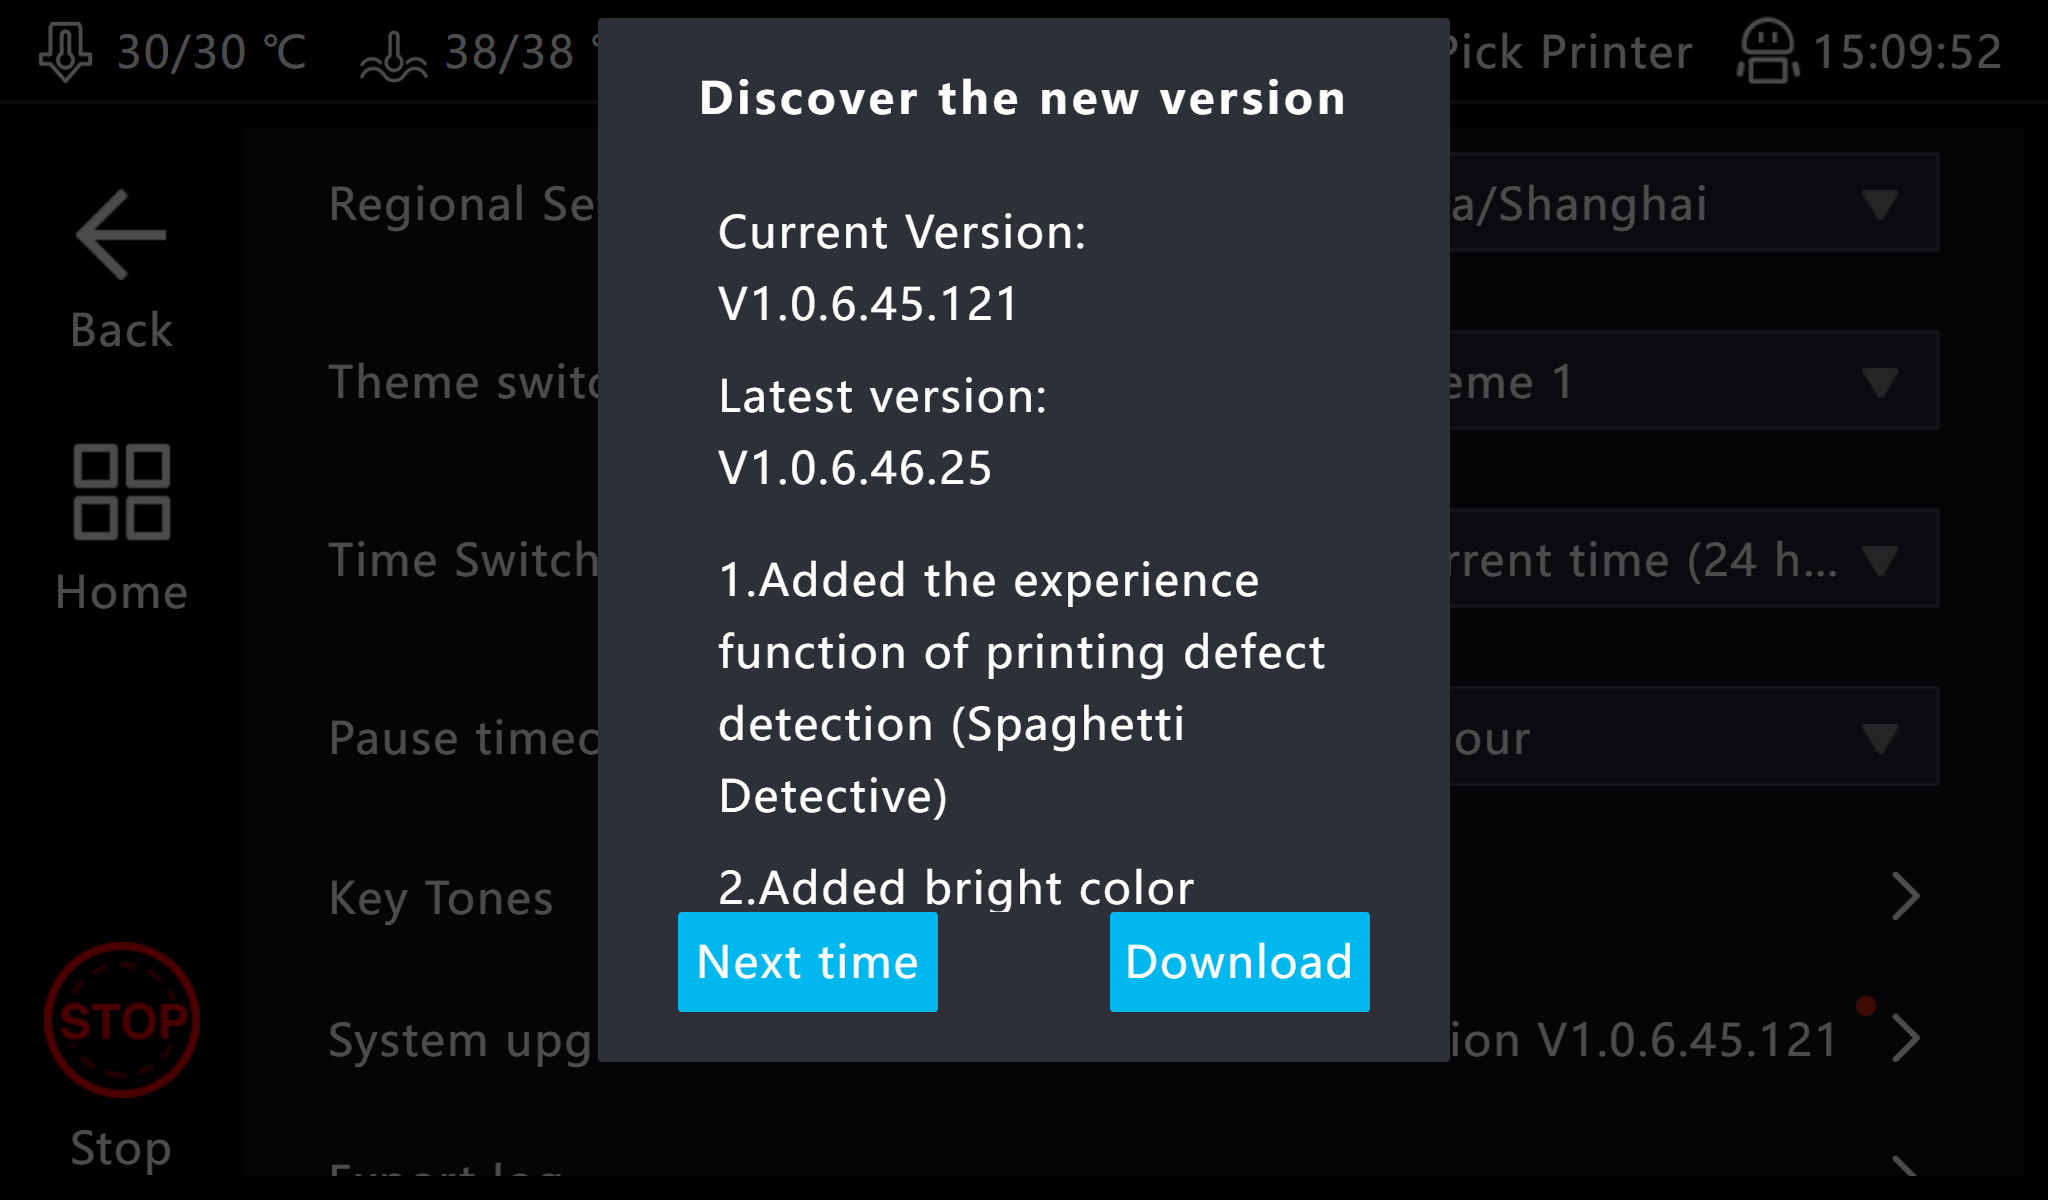Image resolution: width=2048 pixels, height=1200 pixels.
Task: Click the clock time display
Action: coord(1907,52)
